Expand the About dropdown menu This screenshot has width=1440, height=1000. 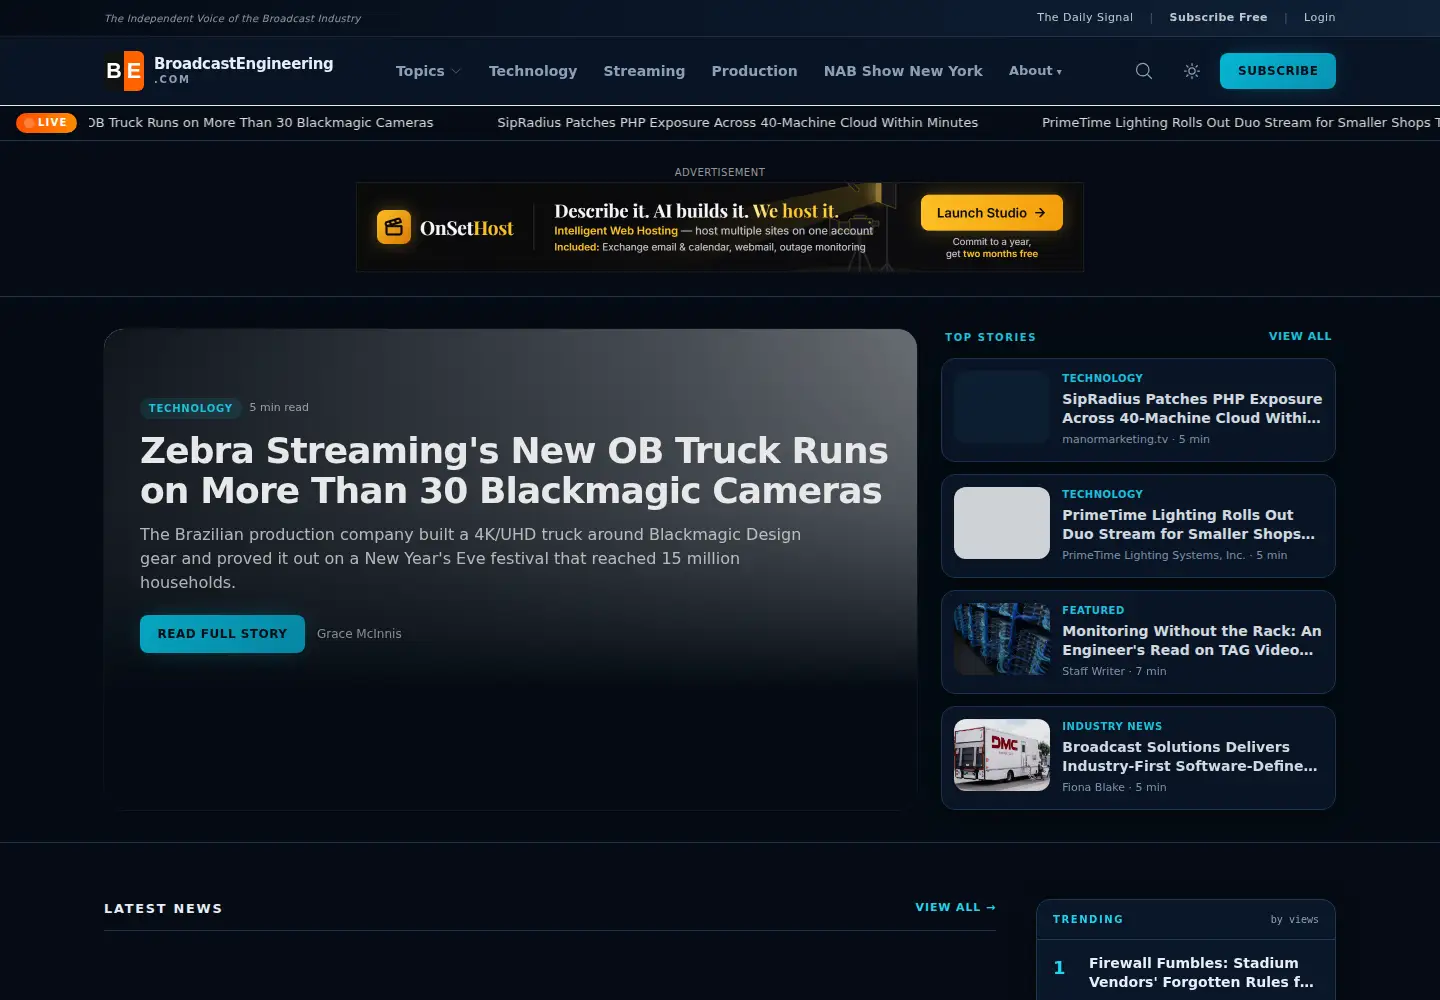[1035, 71]
